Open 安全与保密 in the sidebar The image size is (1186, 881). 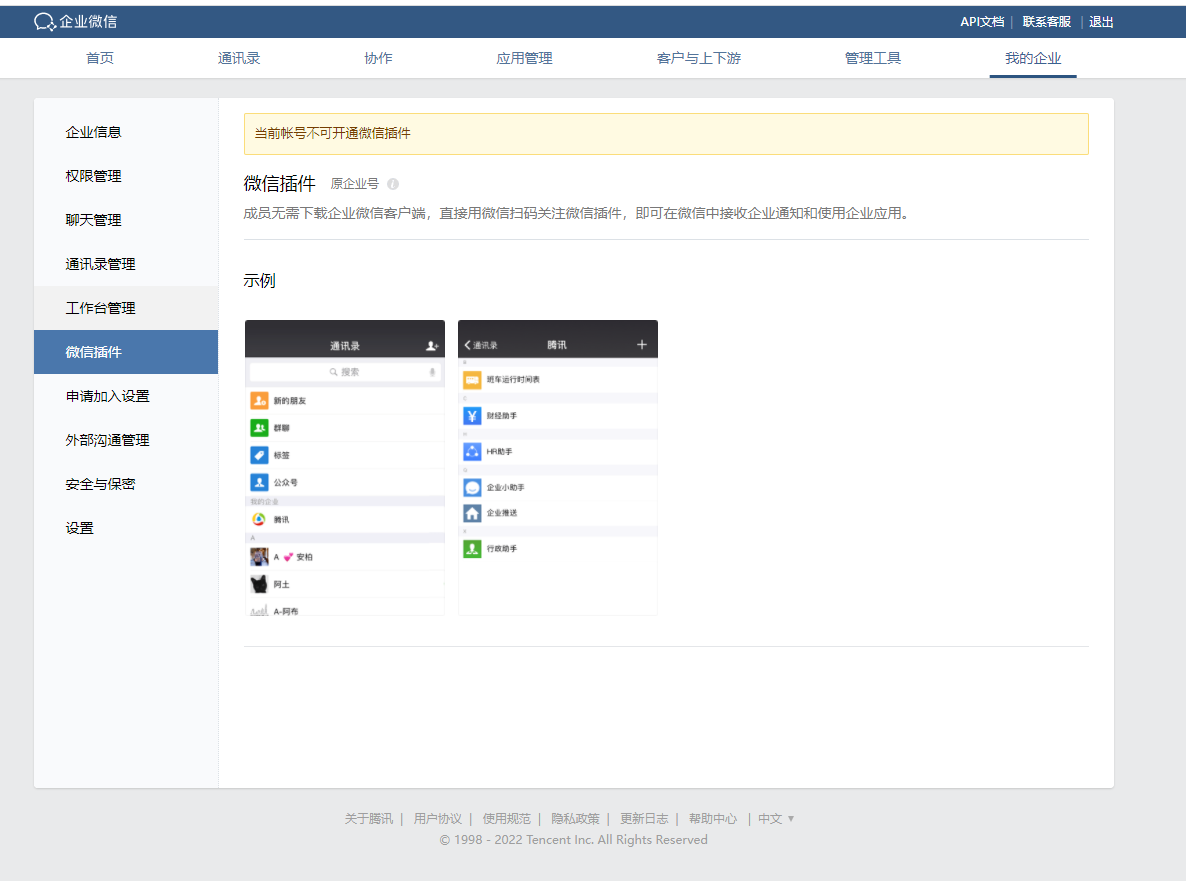tap(126, 483)
